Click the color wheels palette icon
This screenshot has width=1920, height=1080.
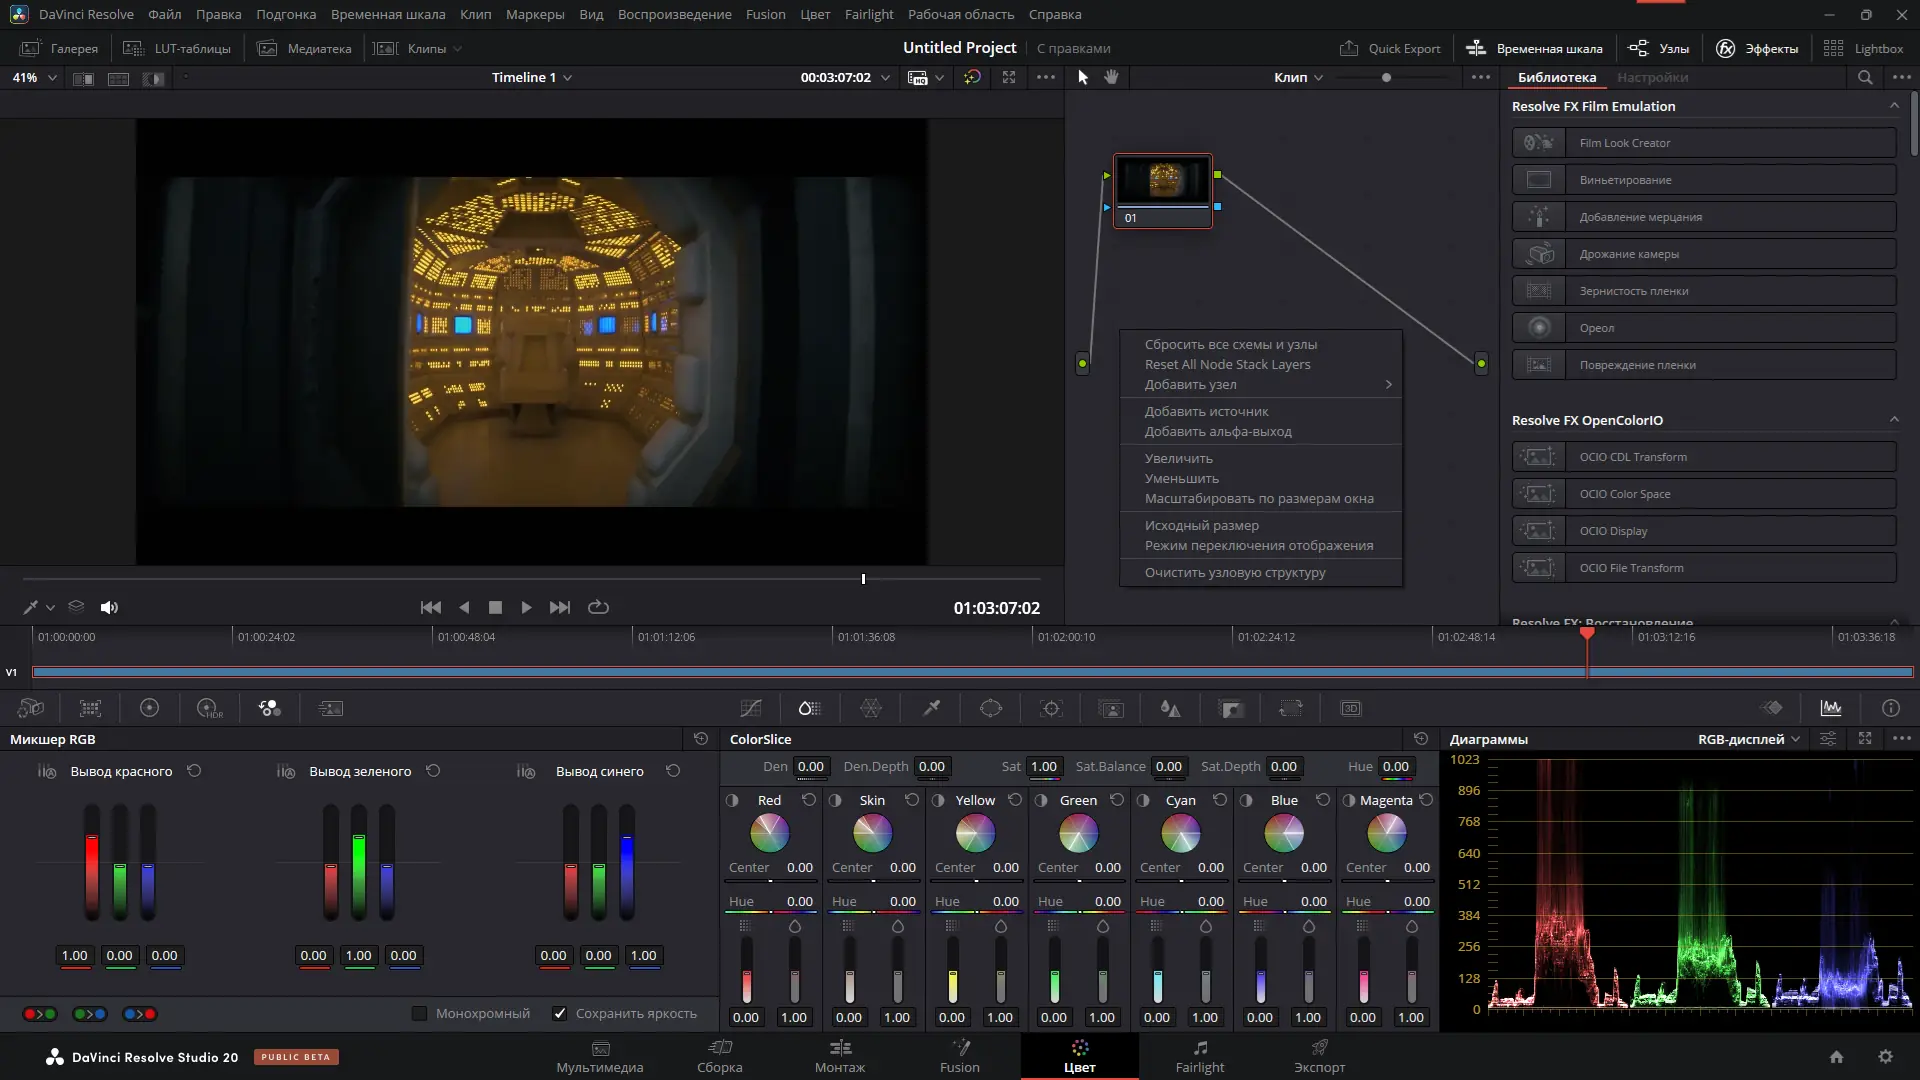point(149,708)
